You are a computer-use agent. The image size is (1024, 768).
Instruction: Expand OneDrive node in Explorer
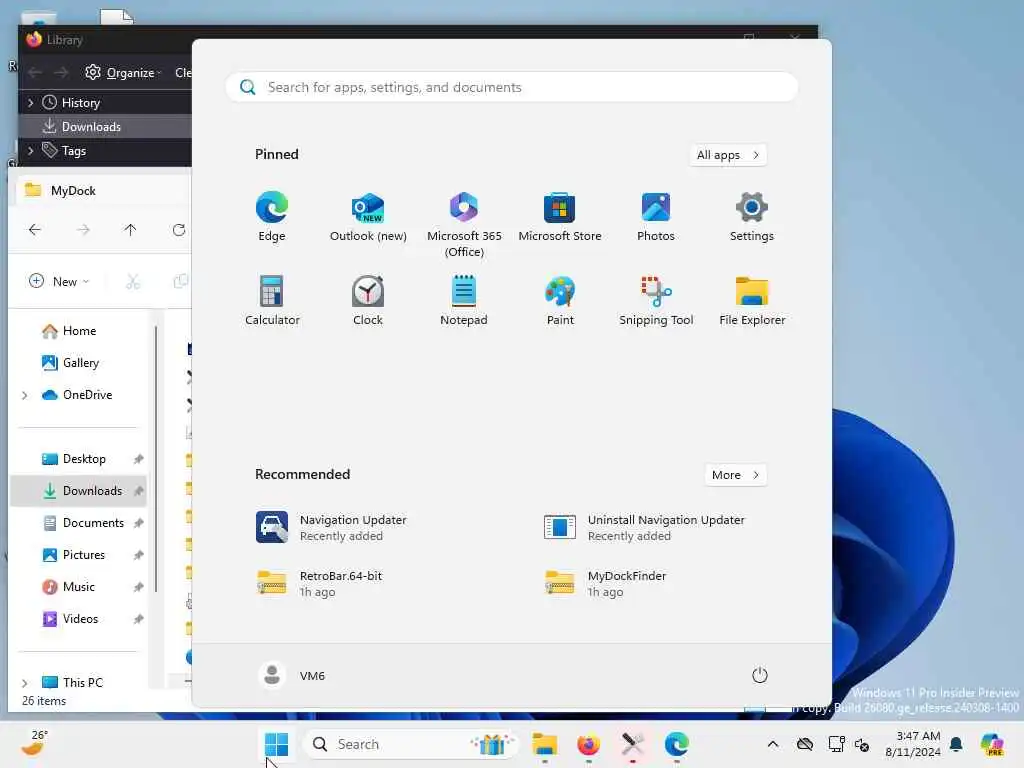tap(25, 395)
